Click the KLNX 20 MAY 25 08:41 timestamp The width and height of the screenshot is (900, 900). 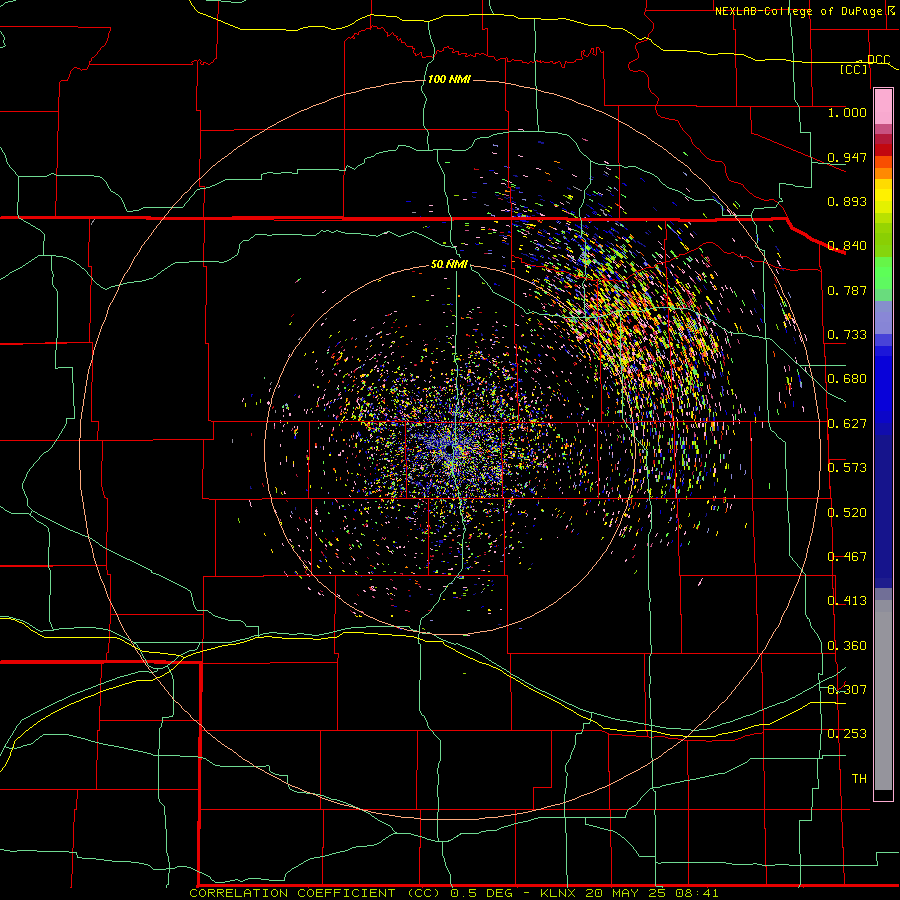click(629, 893)
